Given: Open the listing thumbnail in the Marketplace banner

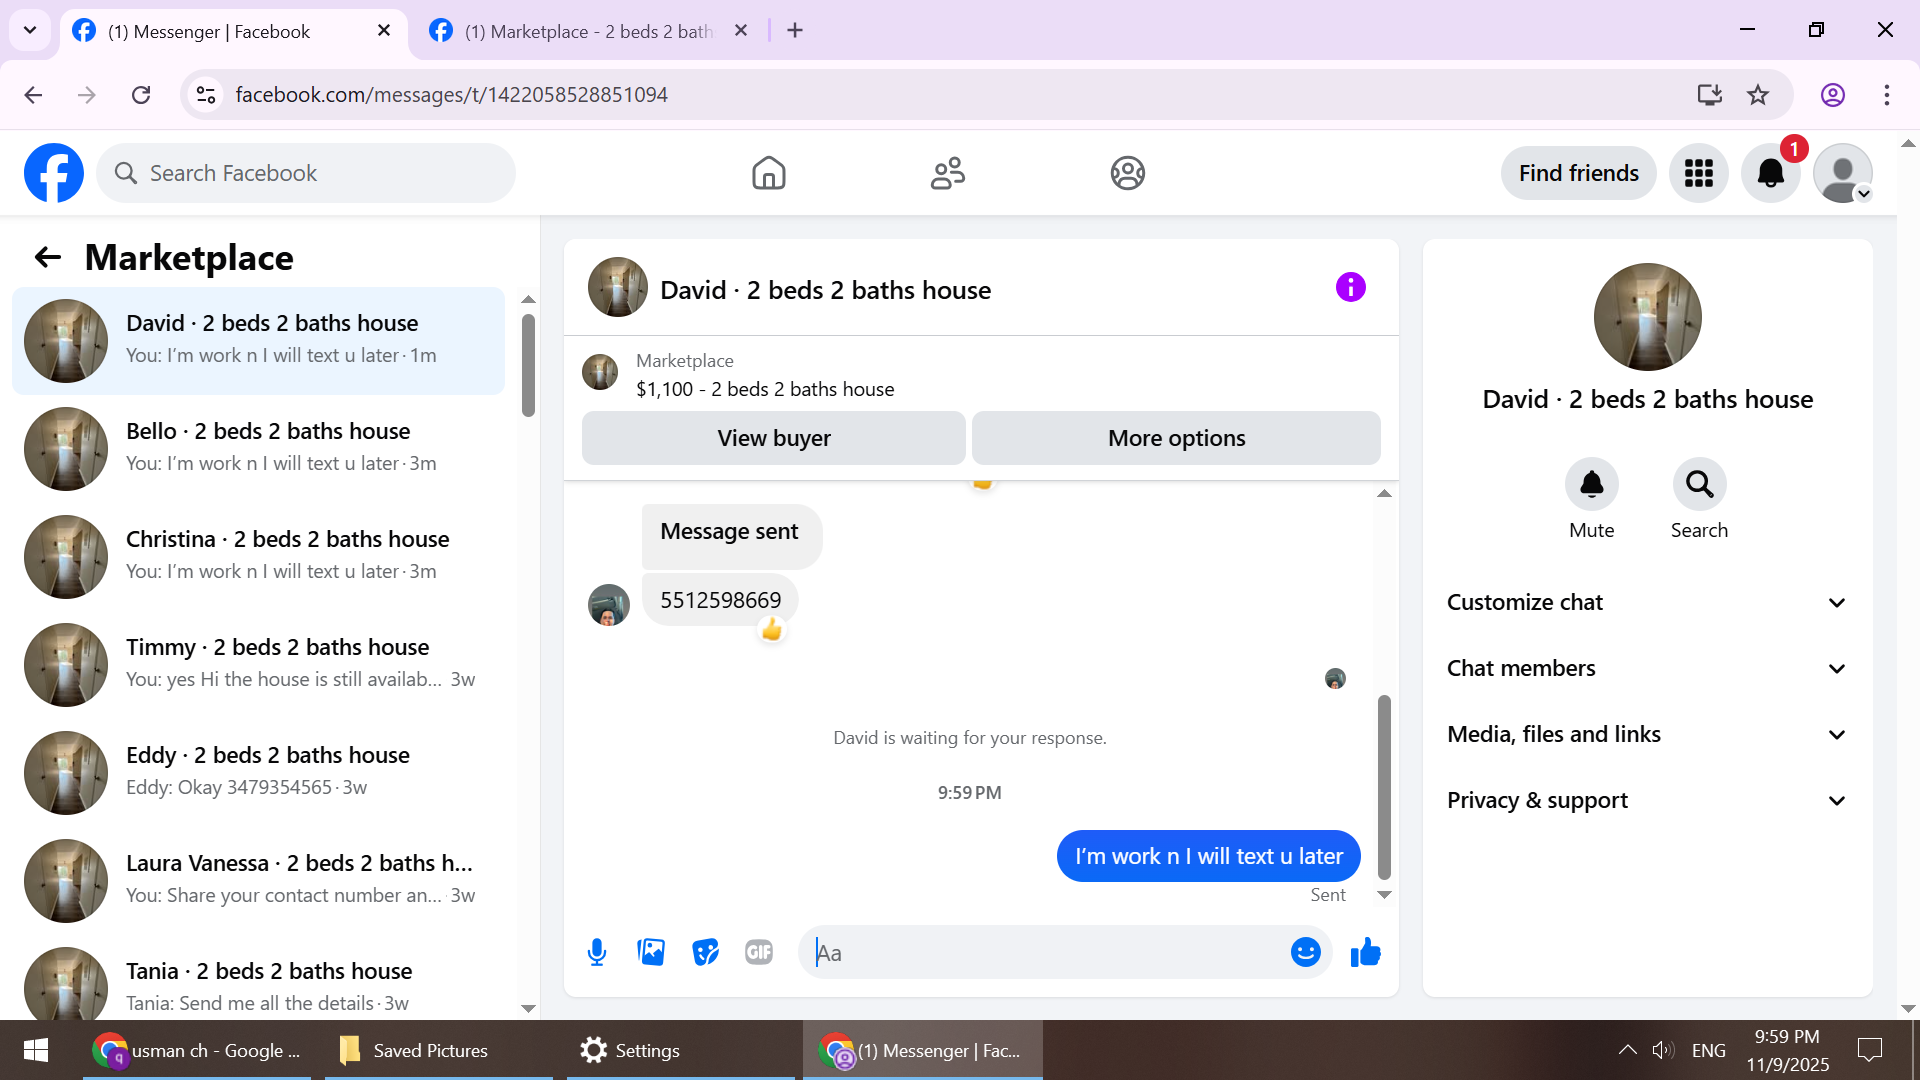Looking at the screenshot, I should pyautogui.click(x=600, y=372).
